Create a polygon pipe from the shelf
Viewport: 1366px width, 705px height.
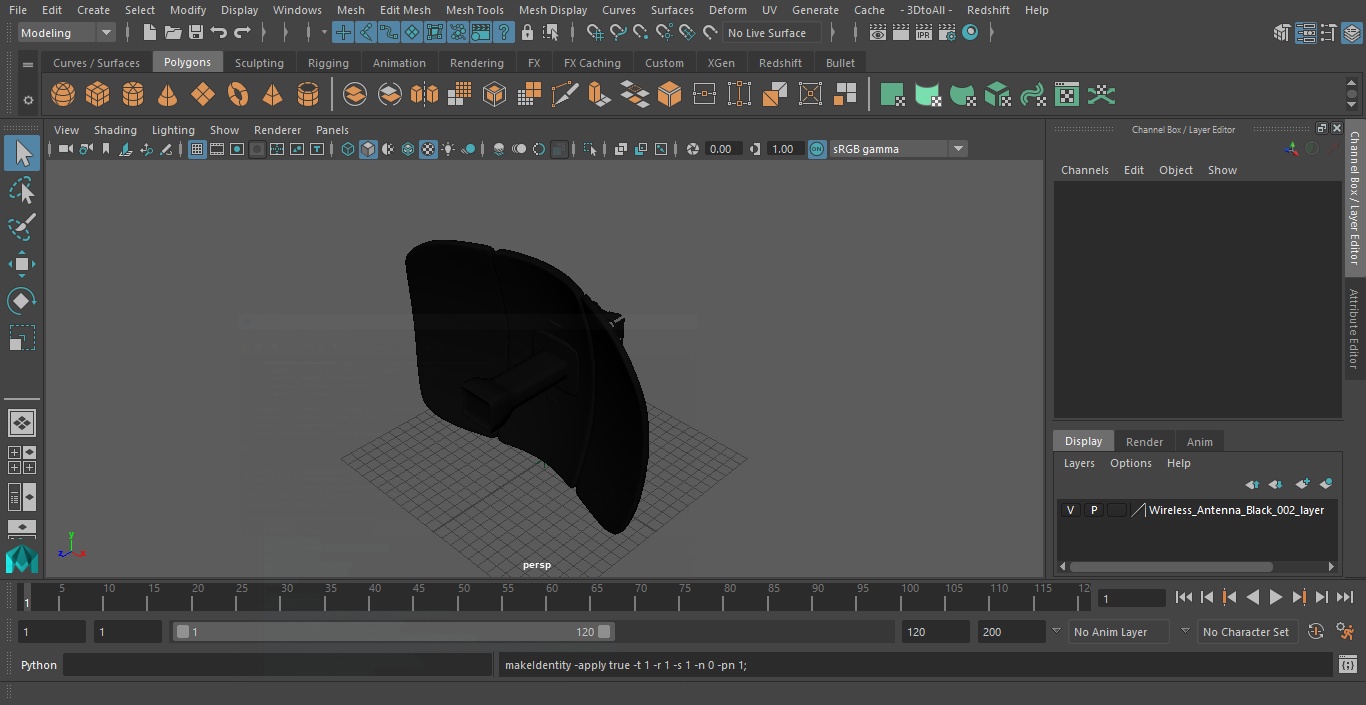(308, 95)
